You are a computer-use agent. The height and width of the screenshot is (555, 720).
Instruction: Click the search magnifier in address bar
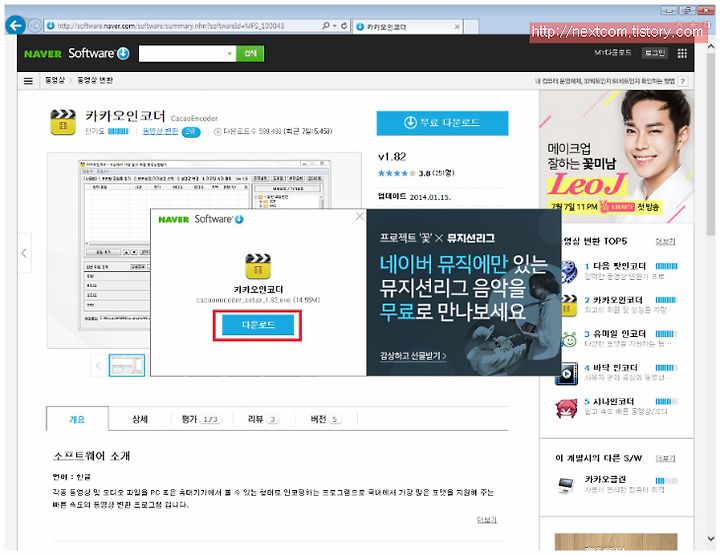(x=326, y=26)
